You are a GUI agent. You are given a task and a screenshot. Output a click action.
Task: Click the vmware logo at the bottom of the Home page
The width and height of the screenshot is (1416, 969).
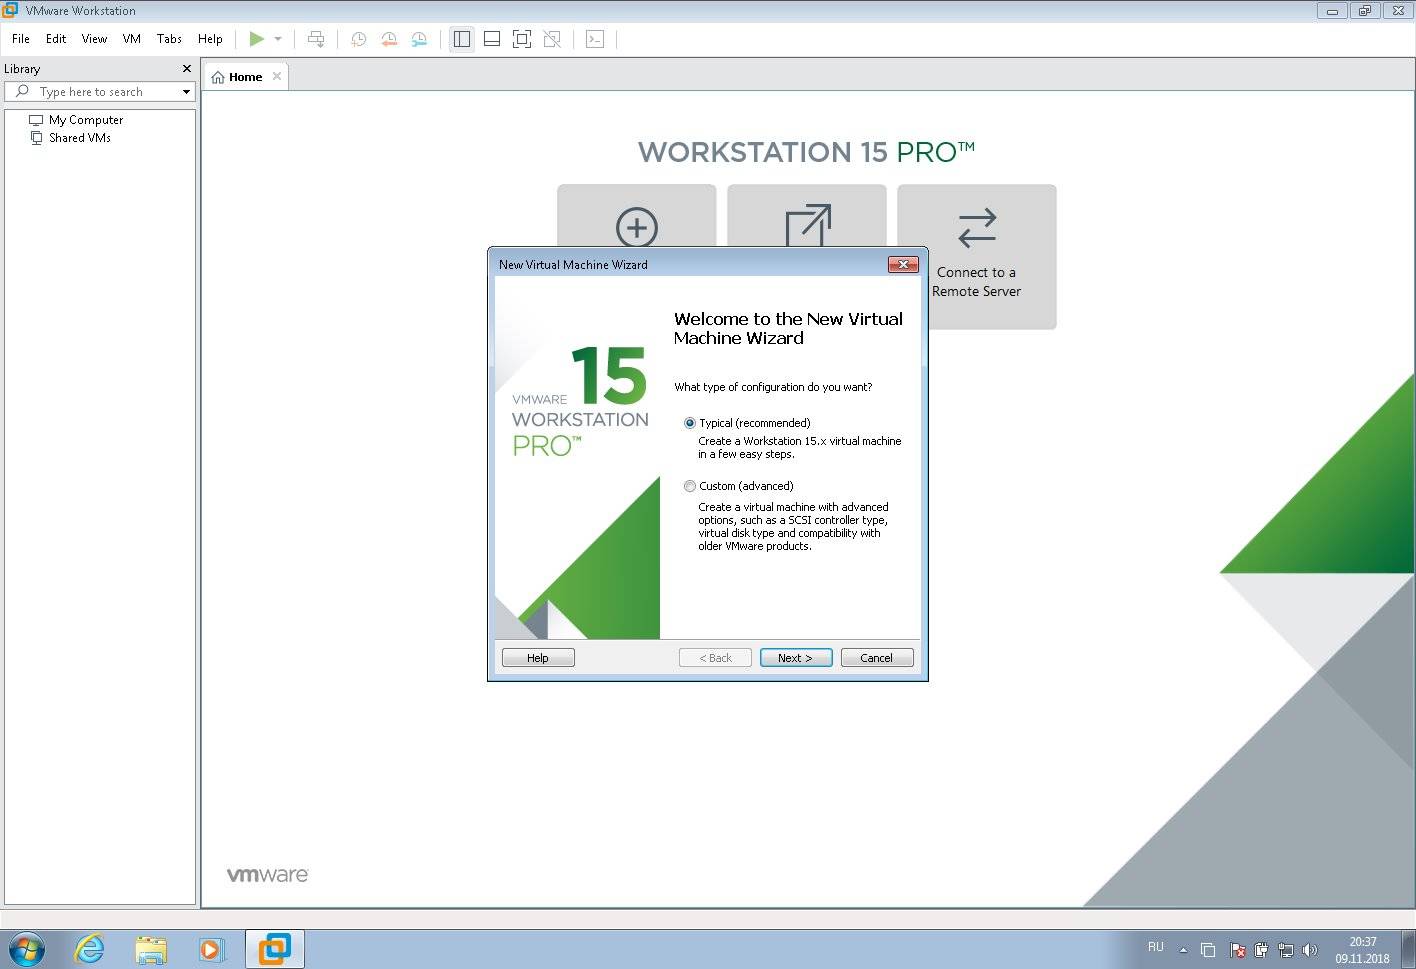(268, 875)
